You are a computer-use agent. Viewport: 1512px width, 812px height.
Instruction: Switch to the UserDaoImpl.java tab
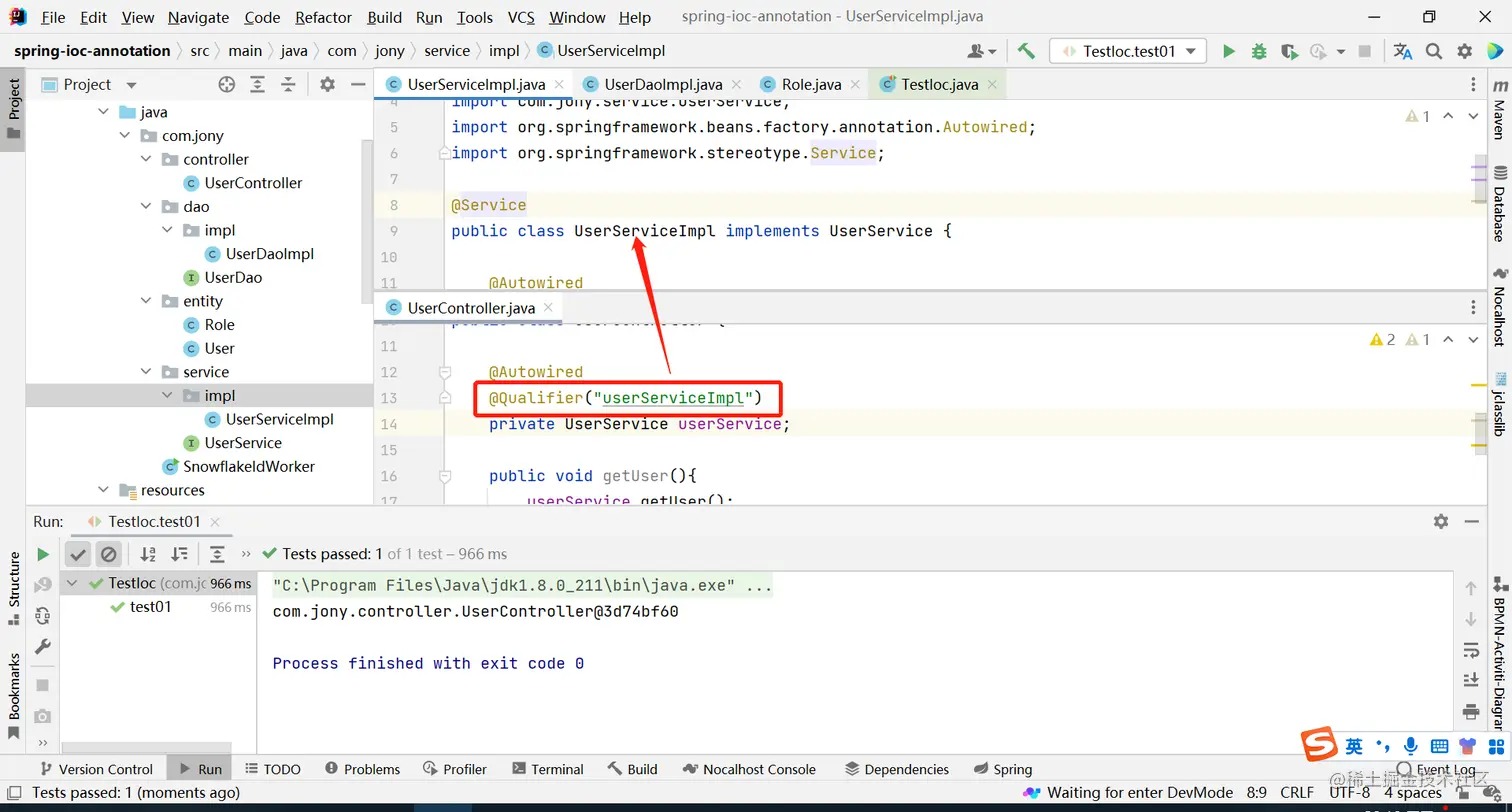(663, 85)
